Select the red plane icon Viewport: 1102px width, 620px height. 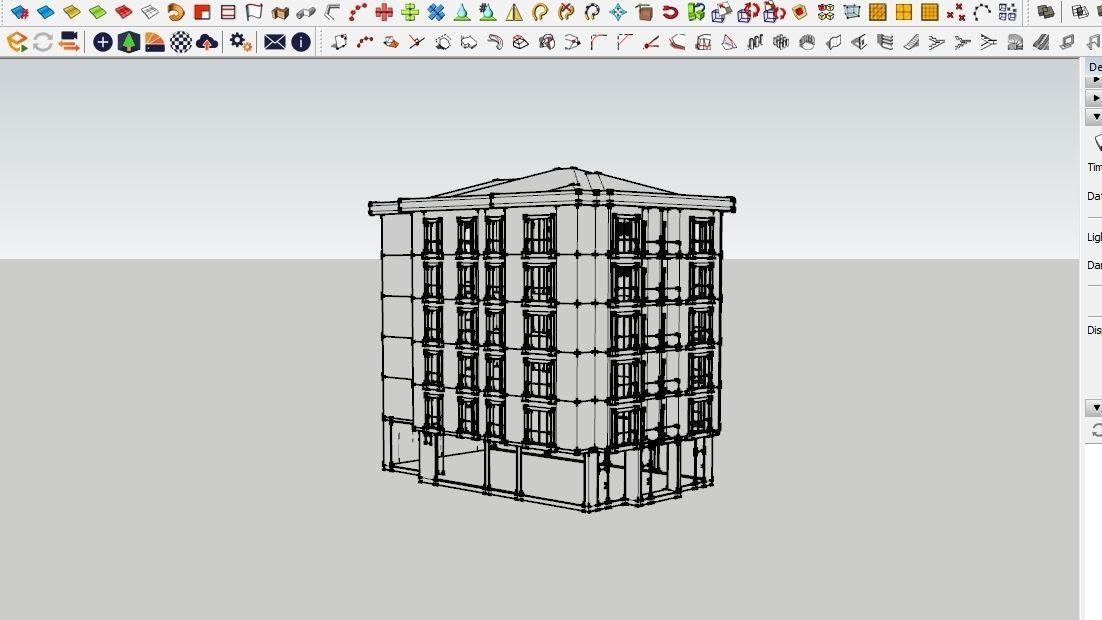pyautogui.click(x=124, y=12)
